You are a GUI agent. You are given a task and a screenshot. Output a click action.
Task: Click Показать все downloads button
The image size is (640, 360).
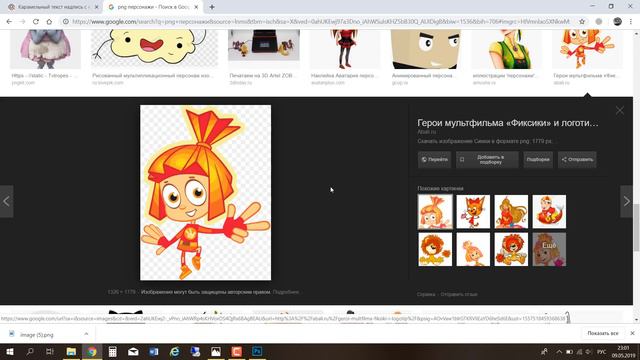602,333
